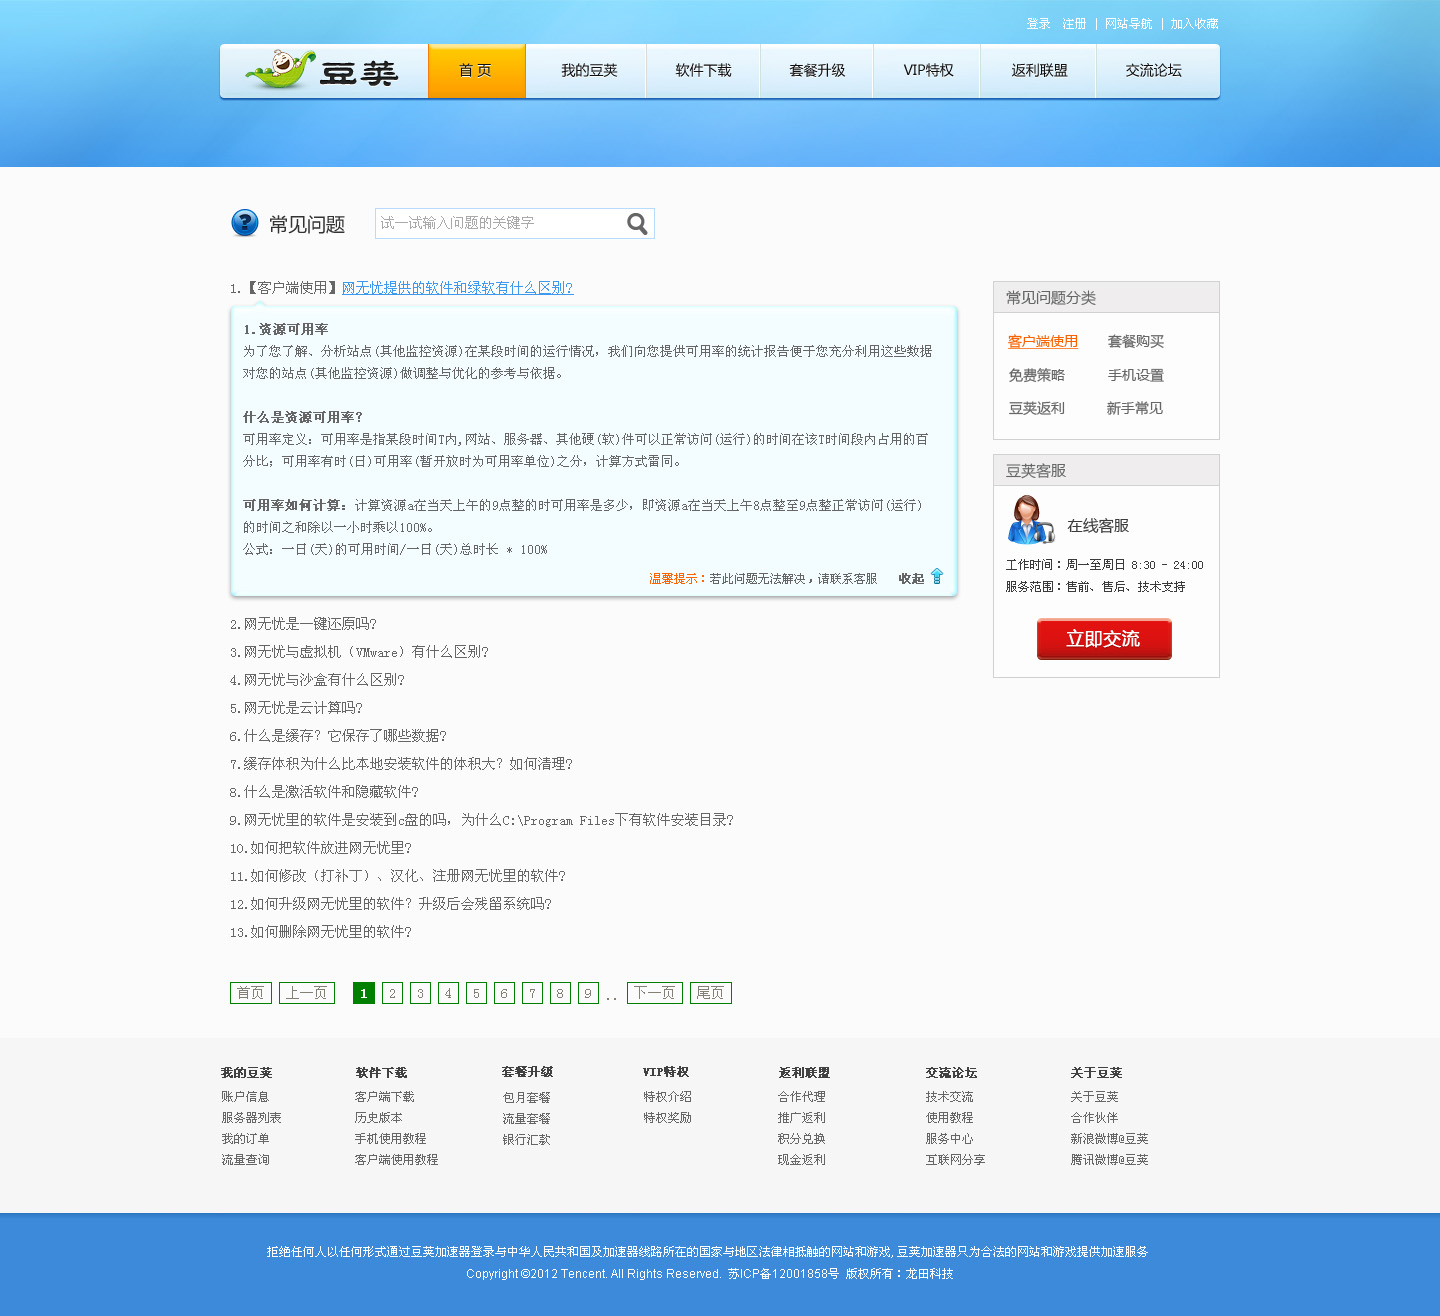This screenshot has height=1316, width=1440.
Task: Click the 上一页 pagination button
Action: pyautogui.click(x=307, y=993)
